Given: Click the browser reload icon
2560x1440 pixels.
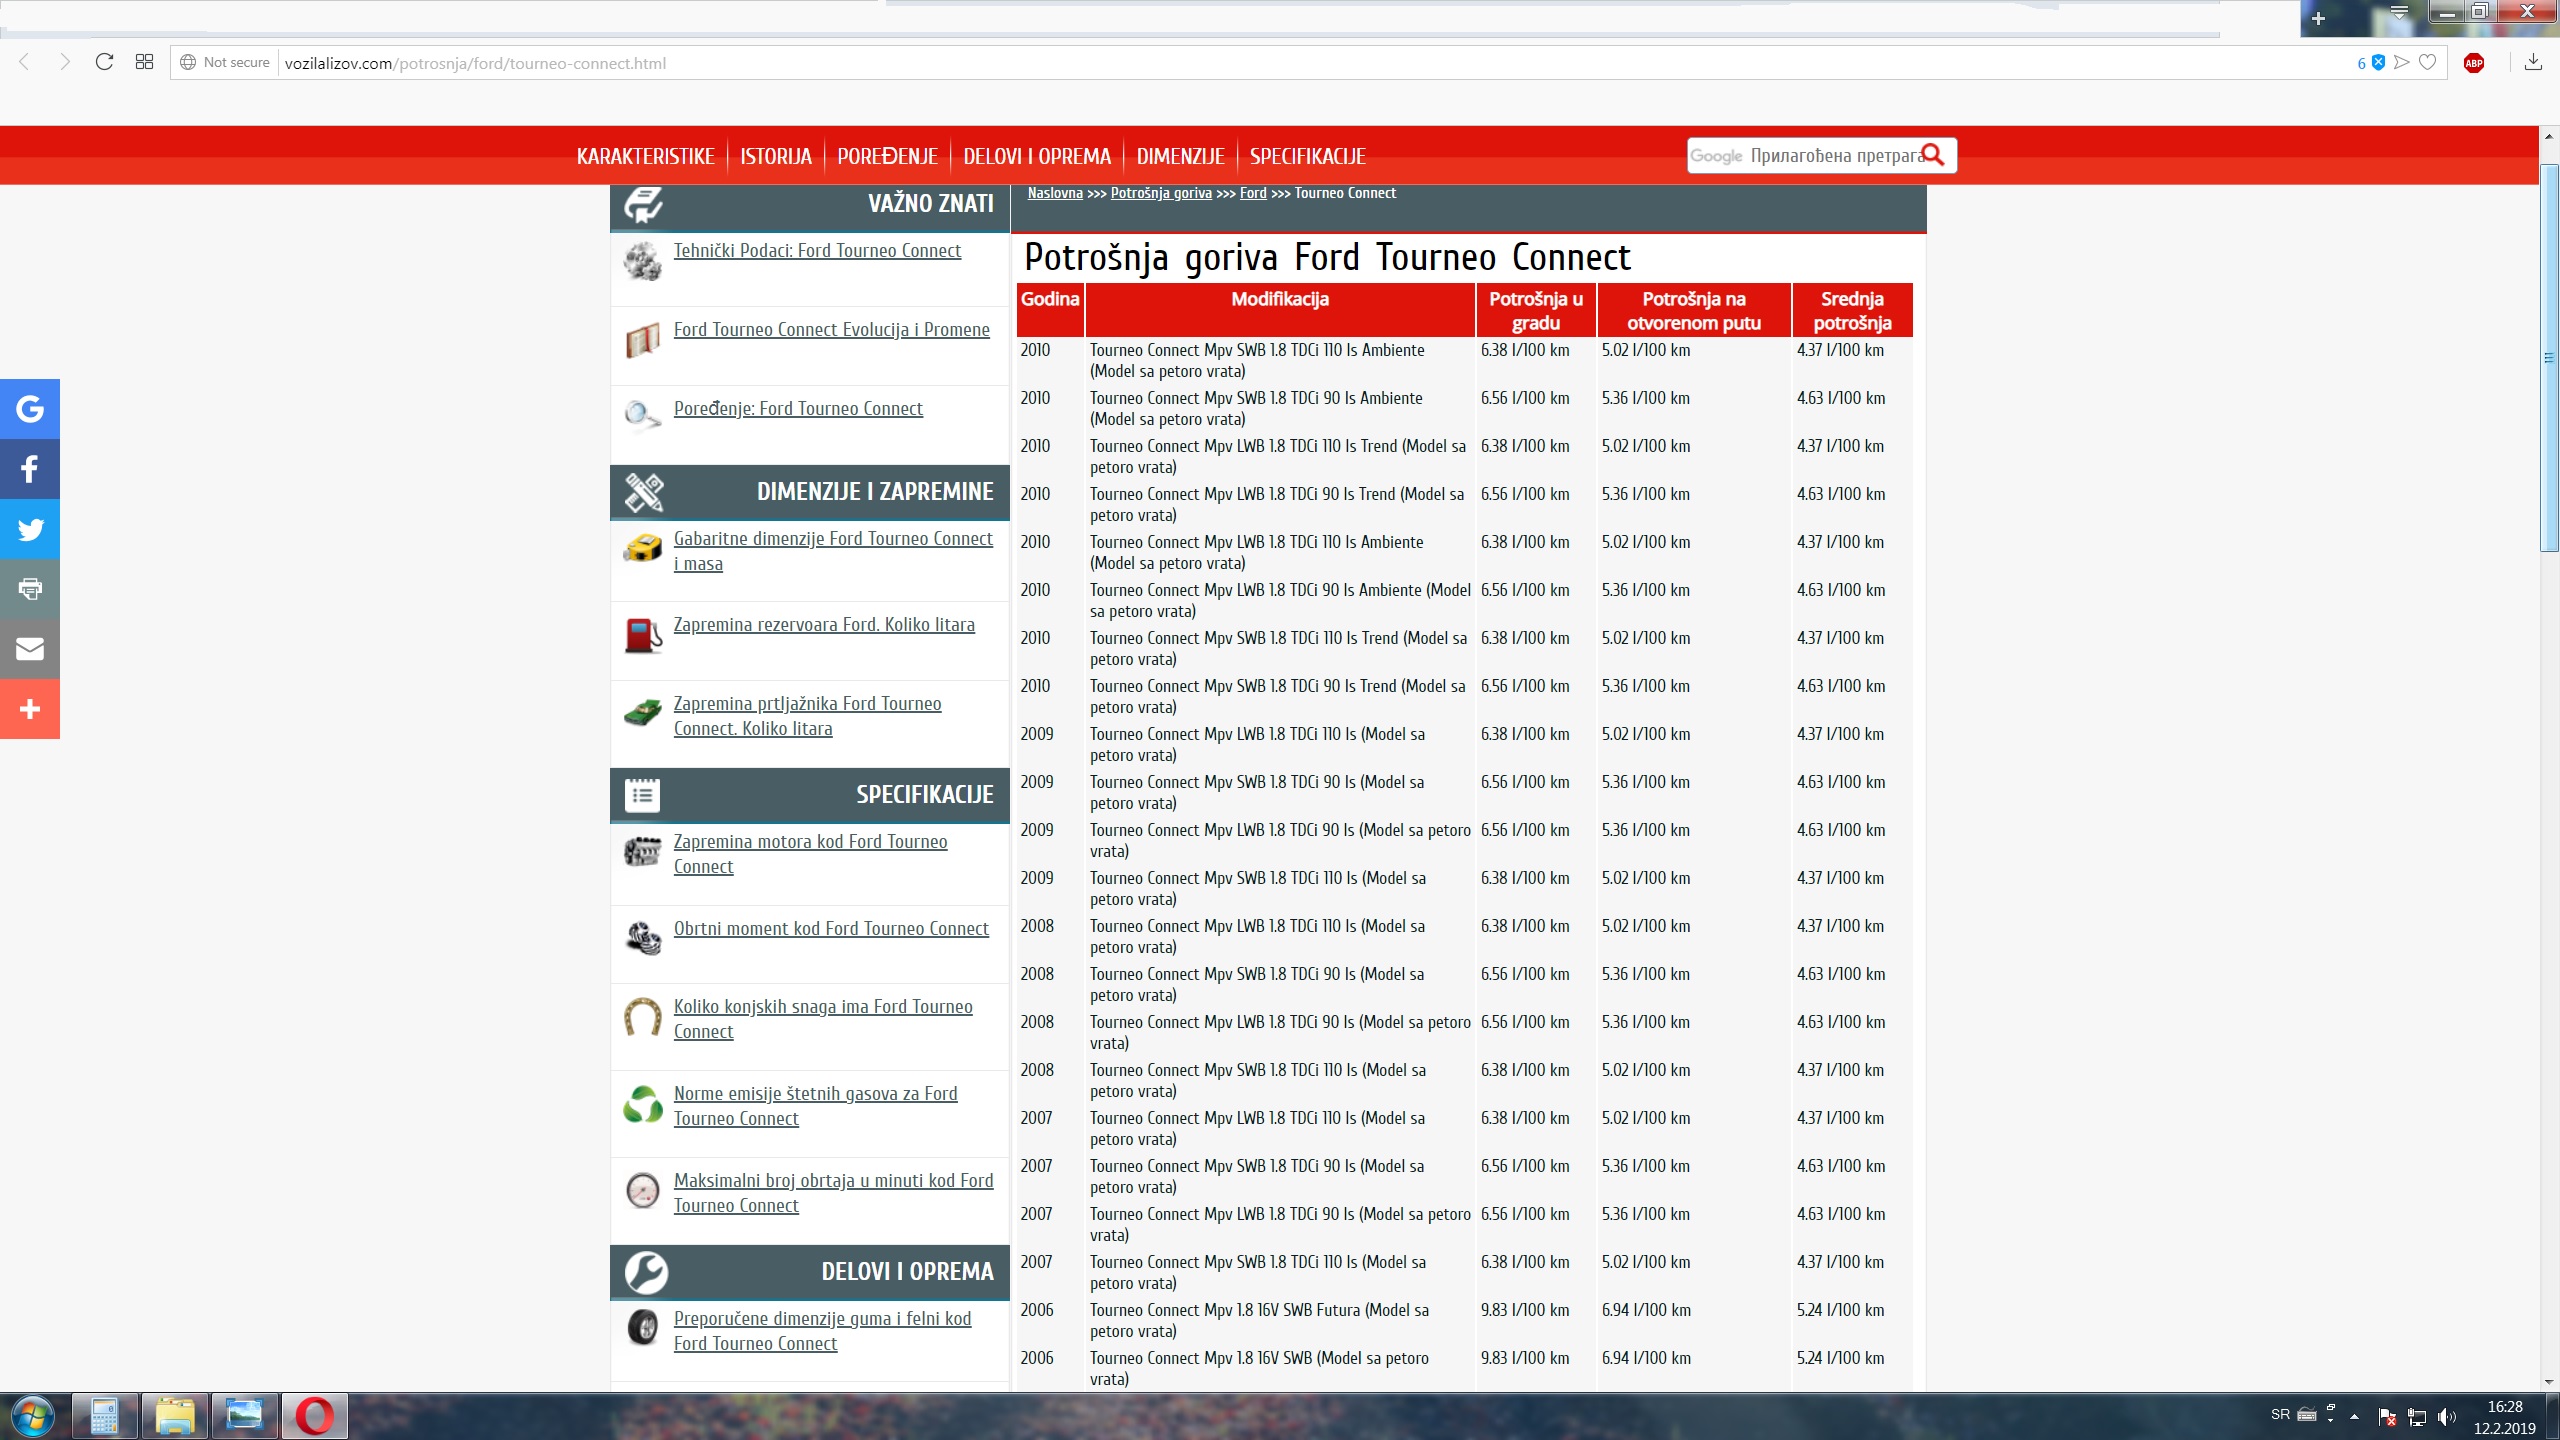Looking at the screenshot, I should [104, 62].
